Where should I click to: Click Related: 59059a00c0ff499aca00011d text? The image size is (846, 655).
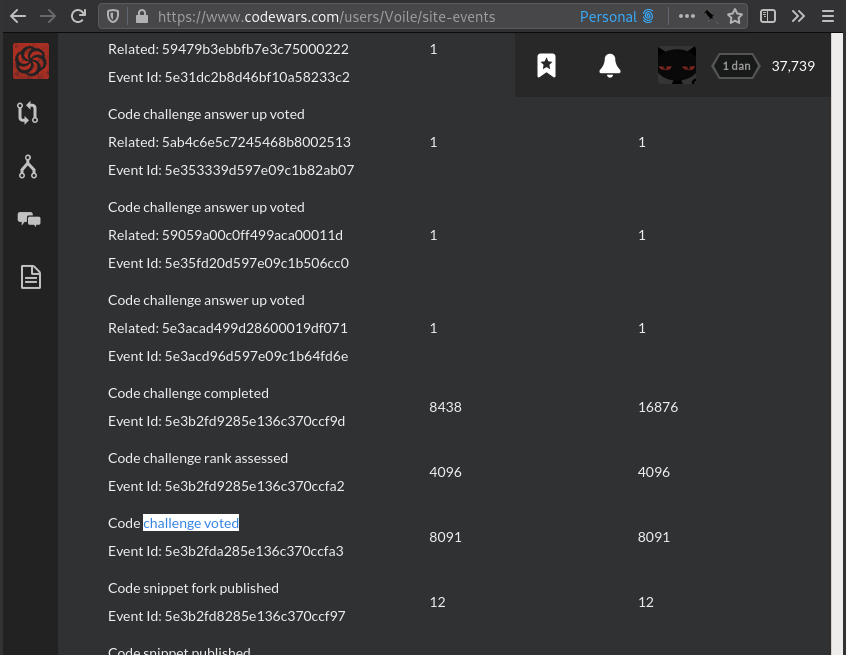pos(226,235)
